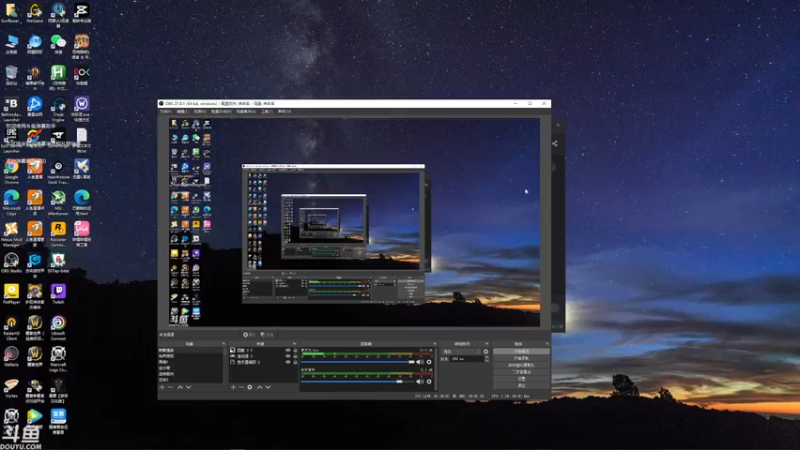Toggle the lock on the display capture source row
The height and width of the screenshot is (450, 800).
[x=295, y=362]
